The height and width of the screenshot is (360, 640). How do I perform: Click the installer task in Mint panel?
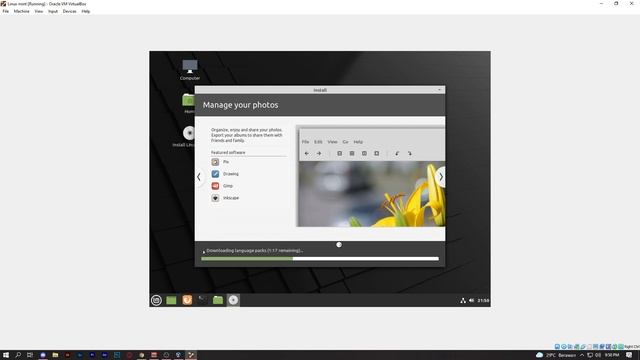pos(233,300)
